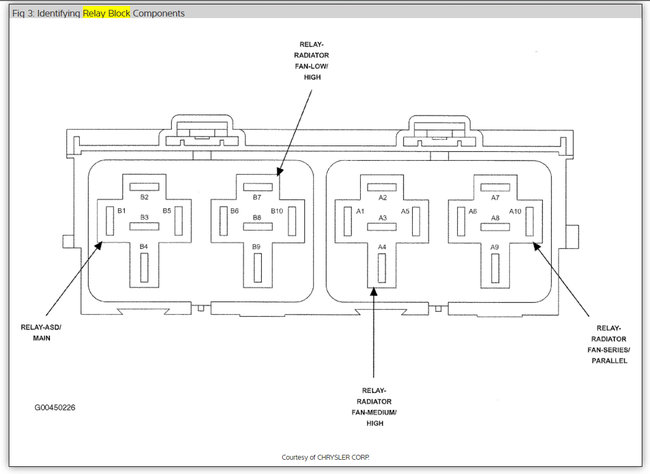650x474 pixels.
Task: Click terminal label B6
Action: click(x=235, y=211)
